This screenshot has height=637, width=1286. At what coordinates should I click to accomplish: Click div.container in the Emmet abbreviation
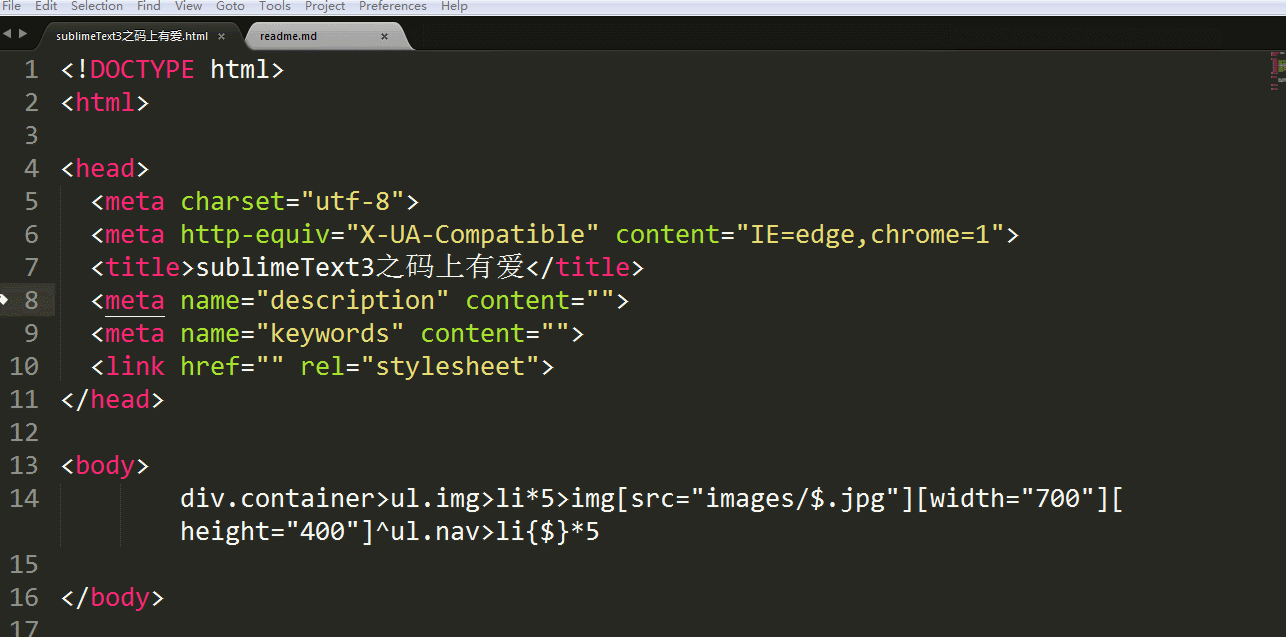point(277,498)
